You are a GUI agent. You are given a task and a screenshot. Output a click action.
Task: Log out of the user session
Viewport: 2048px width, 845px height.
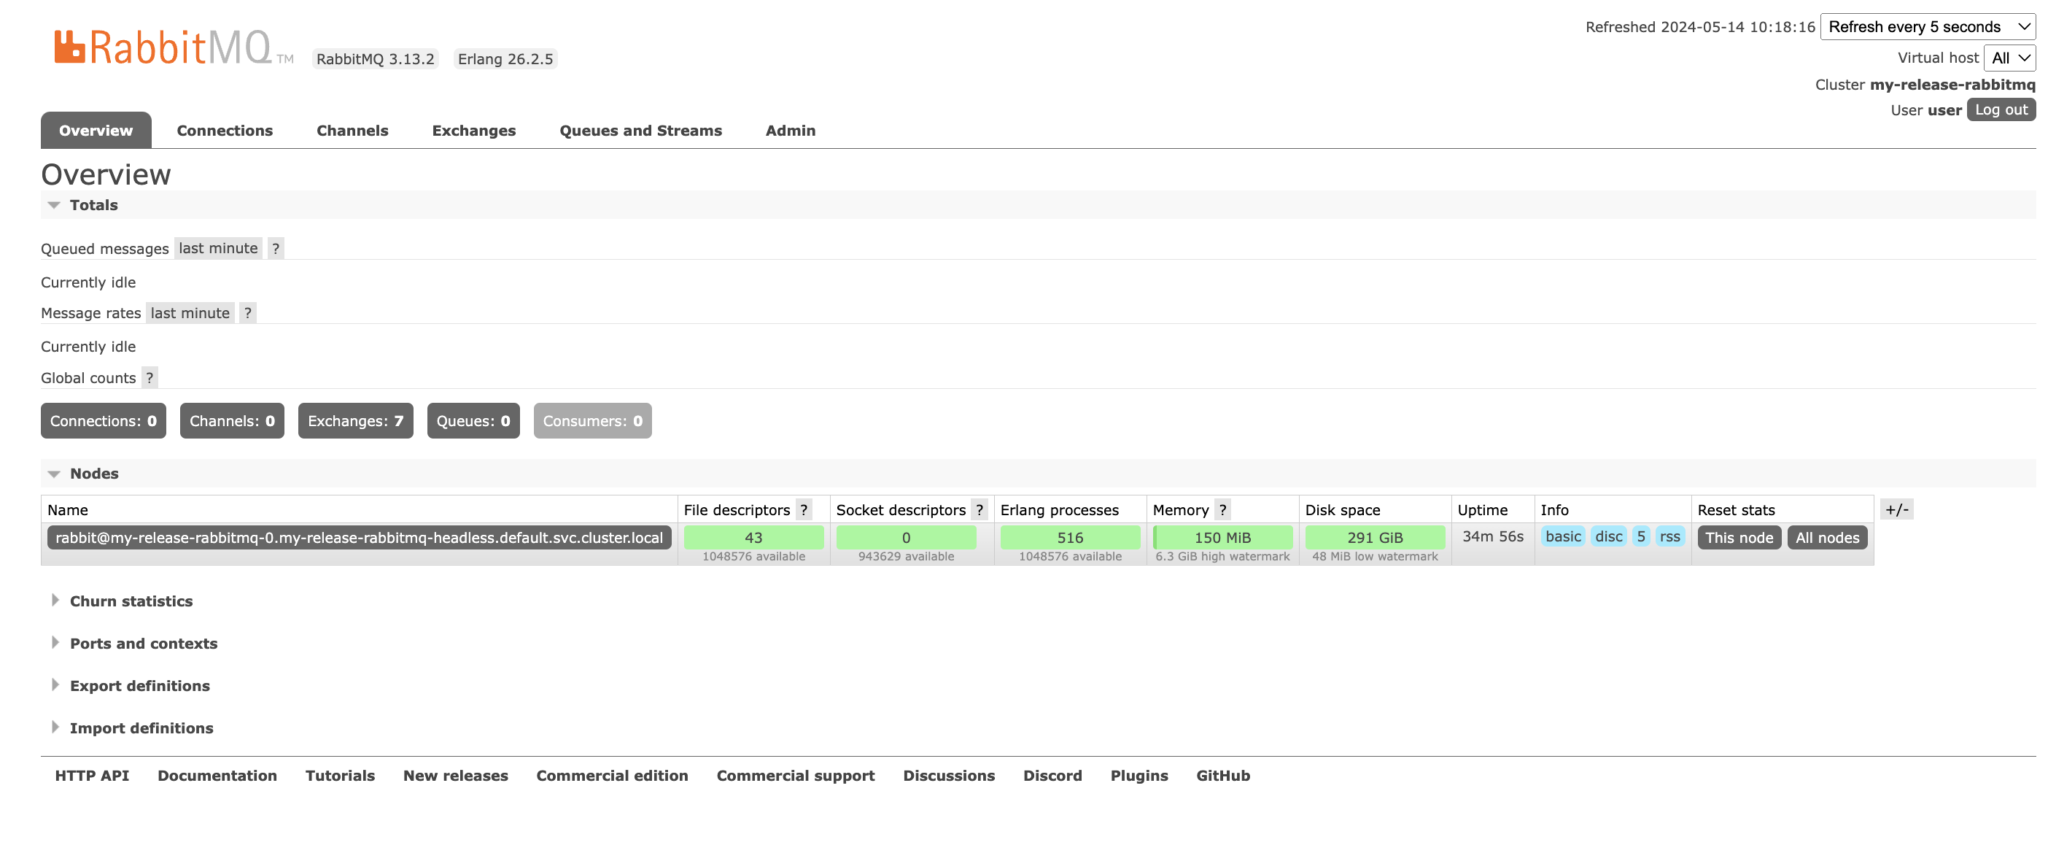tap(2002, 110)
